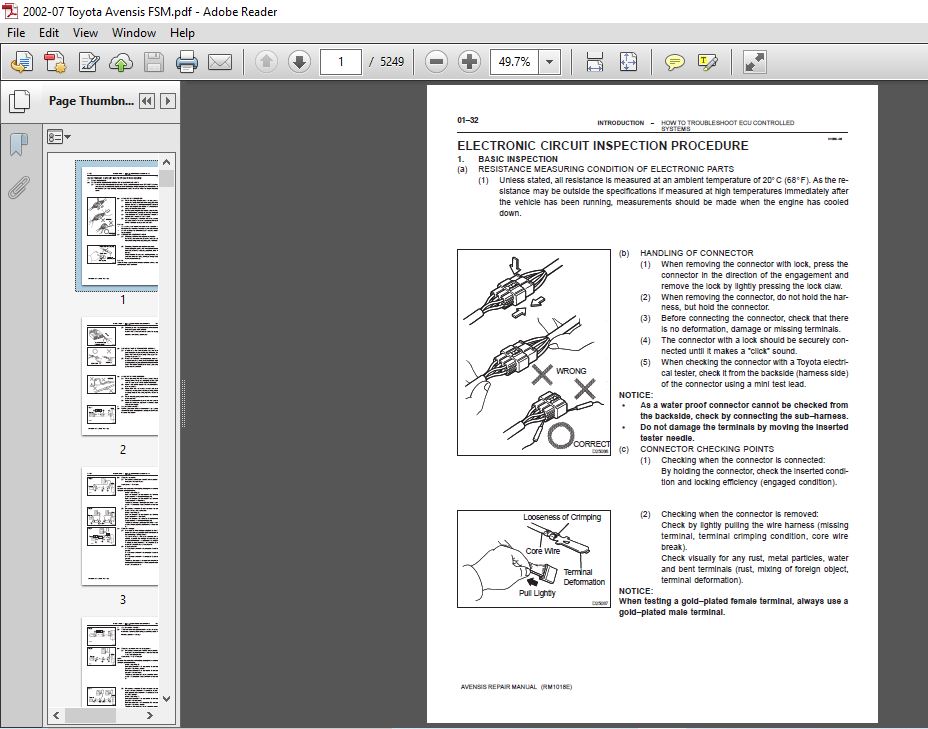The width and height of the screenshot is (928, 729).
Task: Click 'HANDLING OF CONNECTOR' text in document
Action: [x=697, y=253]
